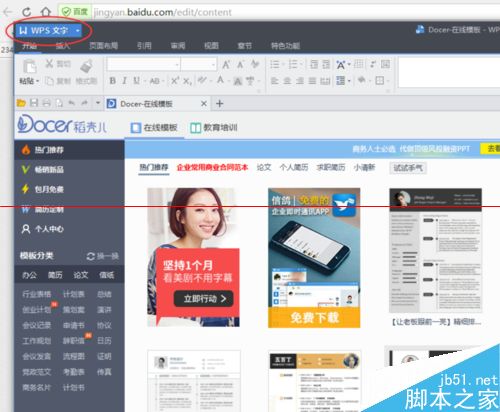Redo the last action

pos(84,103)
